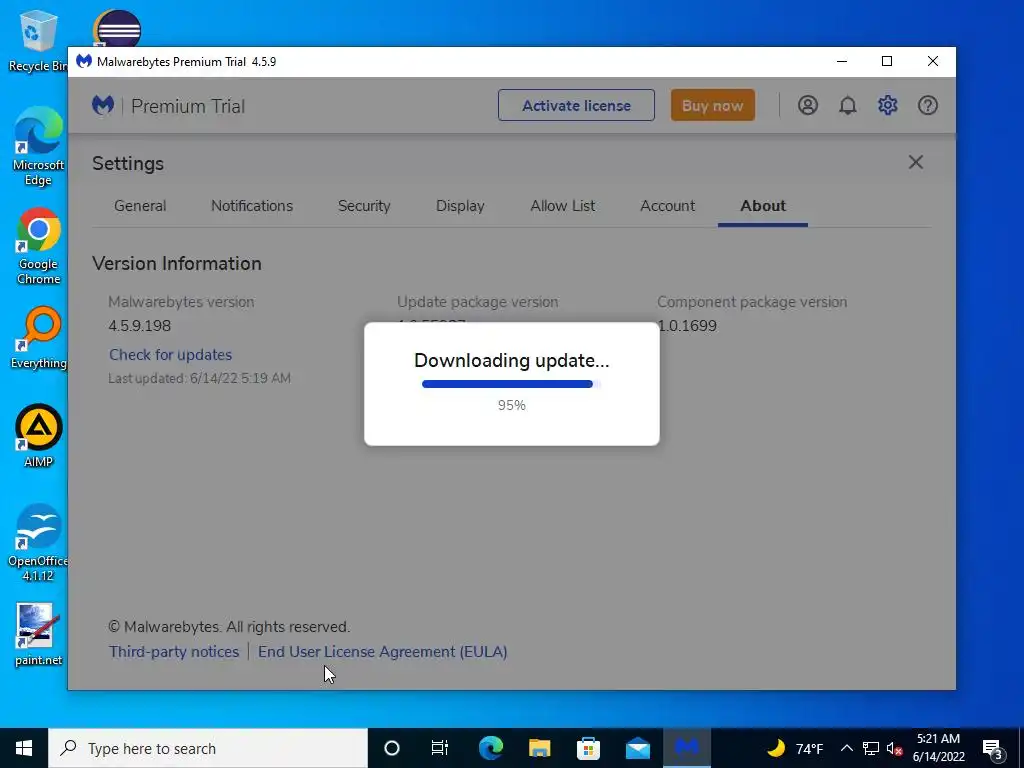The height and width of the screenshot is (768, 1024).
Task: Open the Eclipse desktop icon behind the window
Action: pos(118,27)
